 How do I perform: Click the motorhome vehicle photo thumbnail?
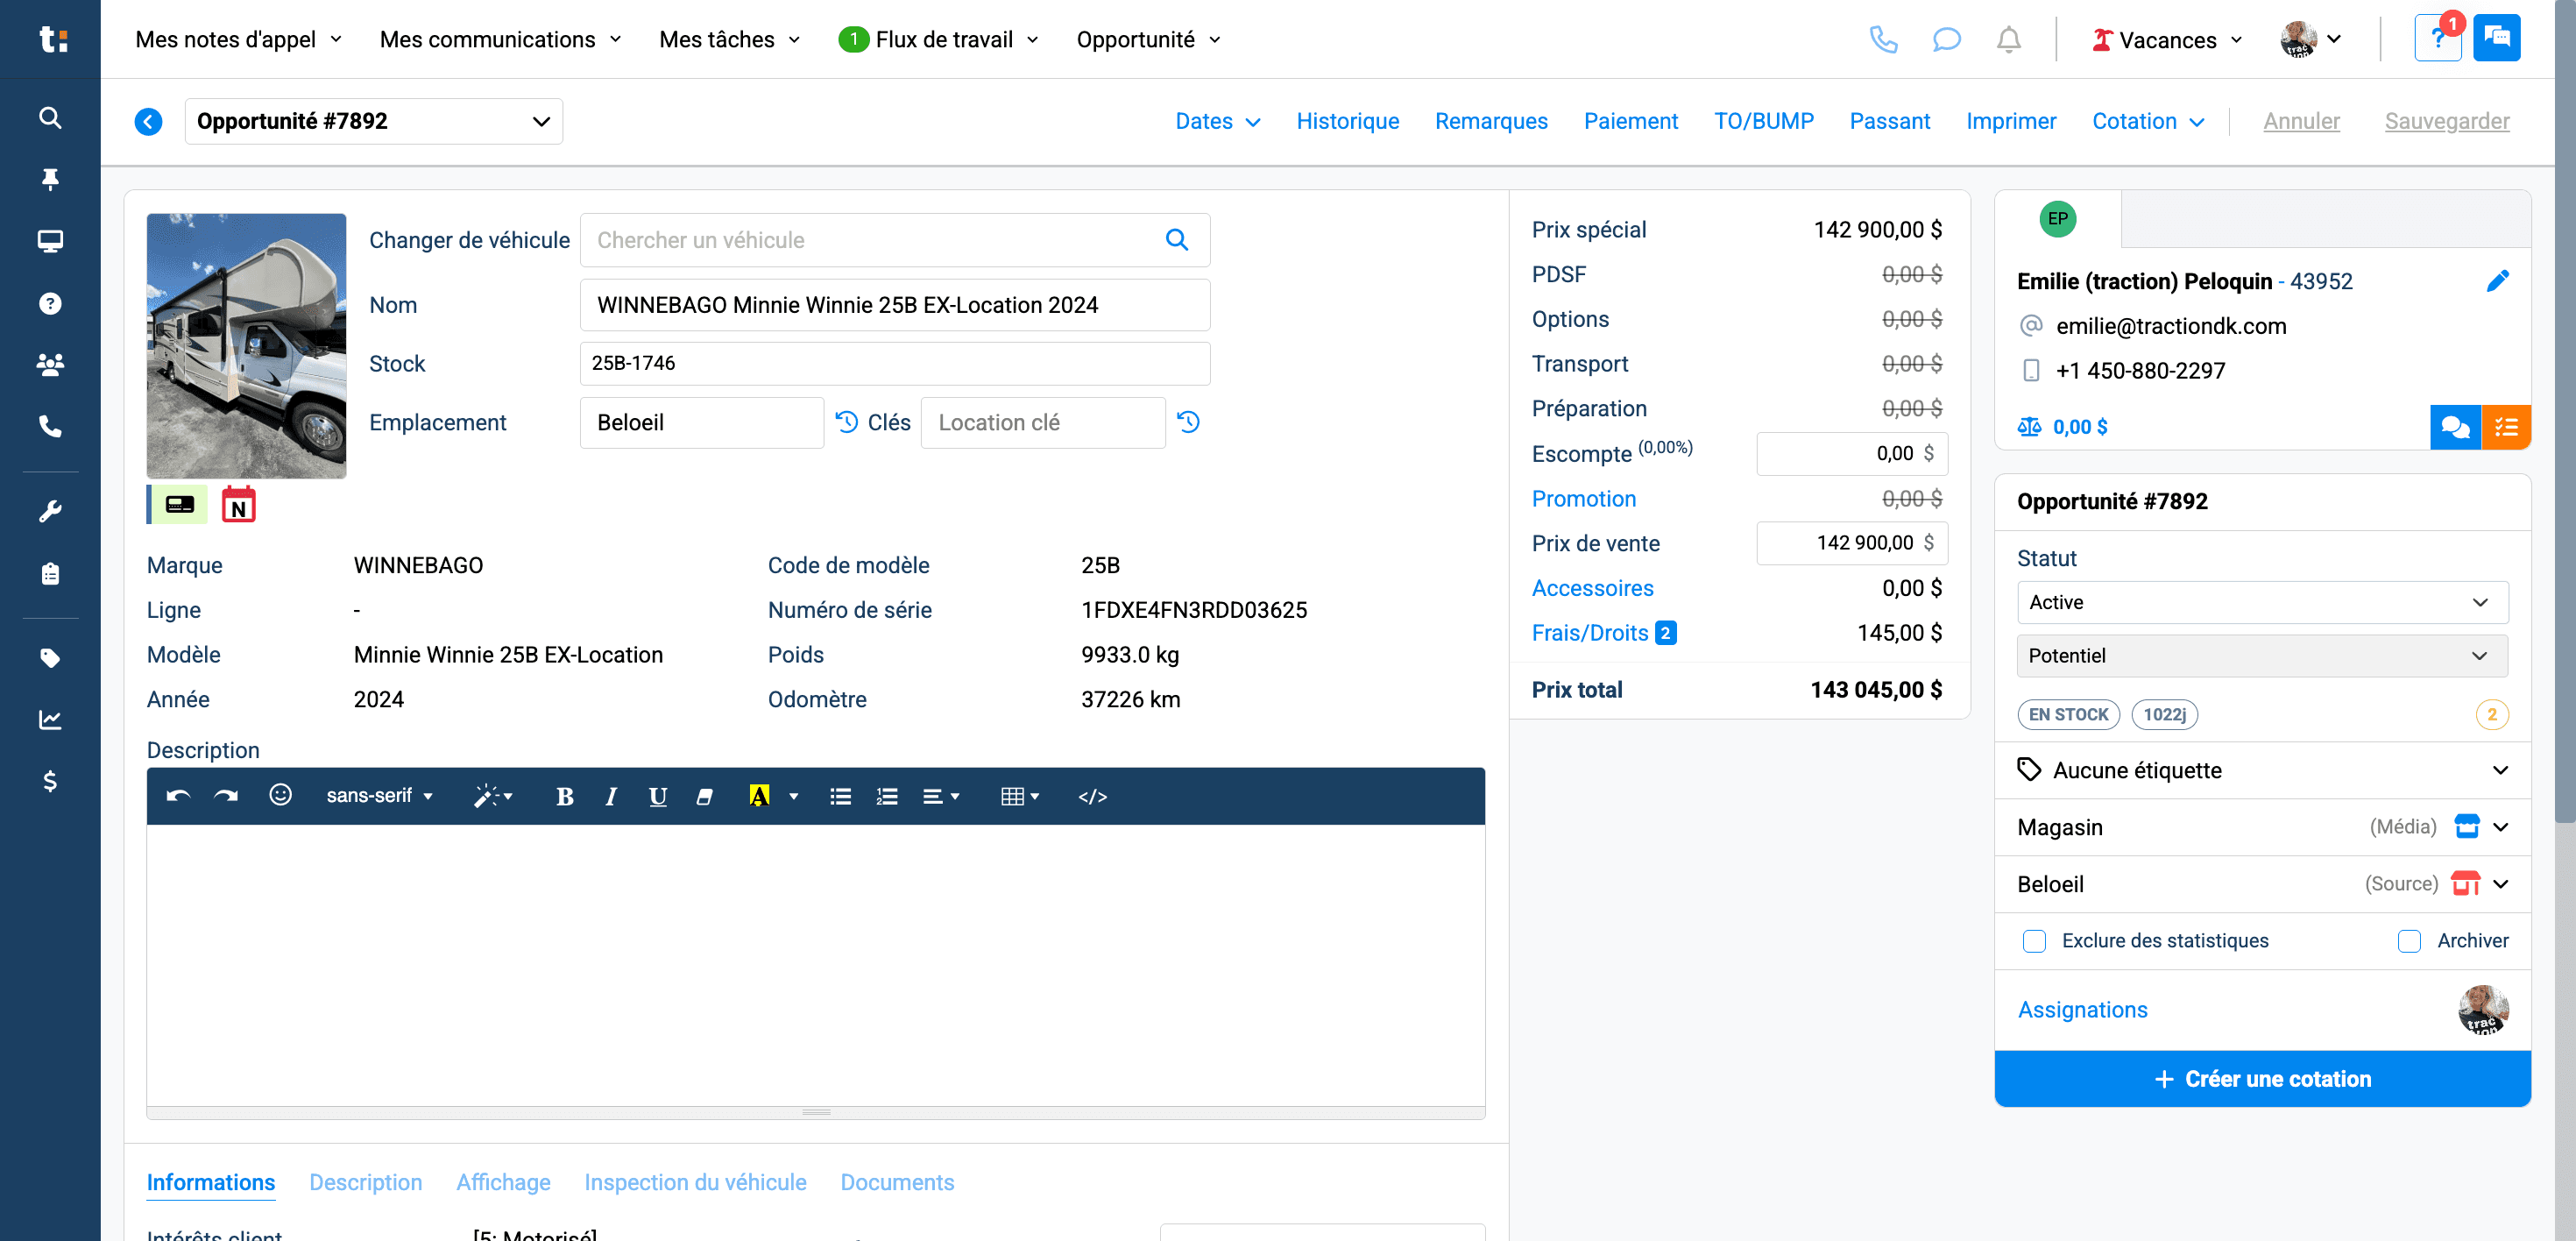[246, 346]
